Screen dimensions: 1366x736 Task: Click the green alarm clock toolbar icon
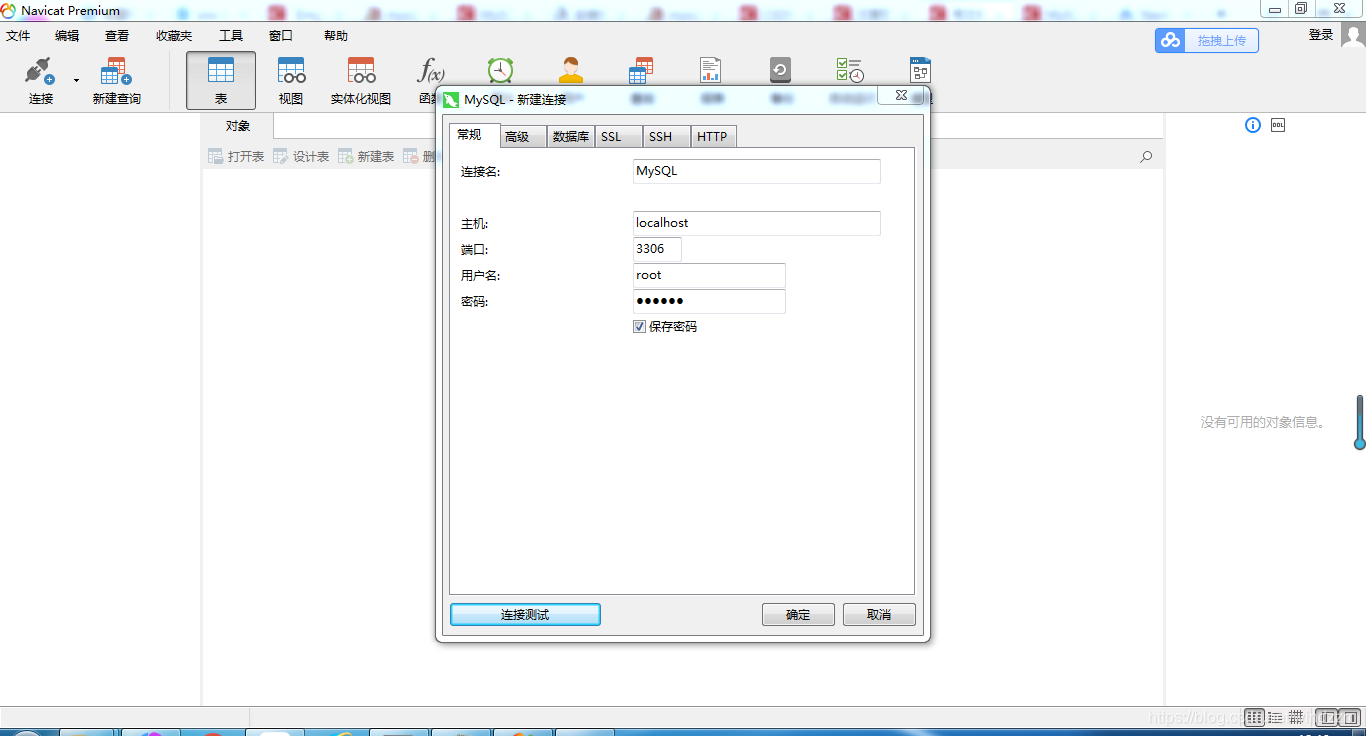pyautogui.click(x=500, y=70)
